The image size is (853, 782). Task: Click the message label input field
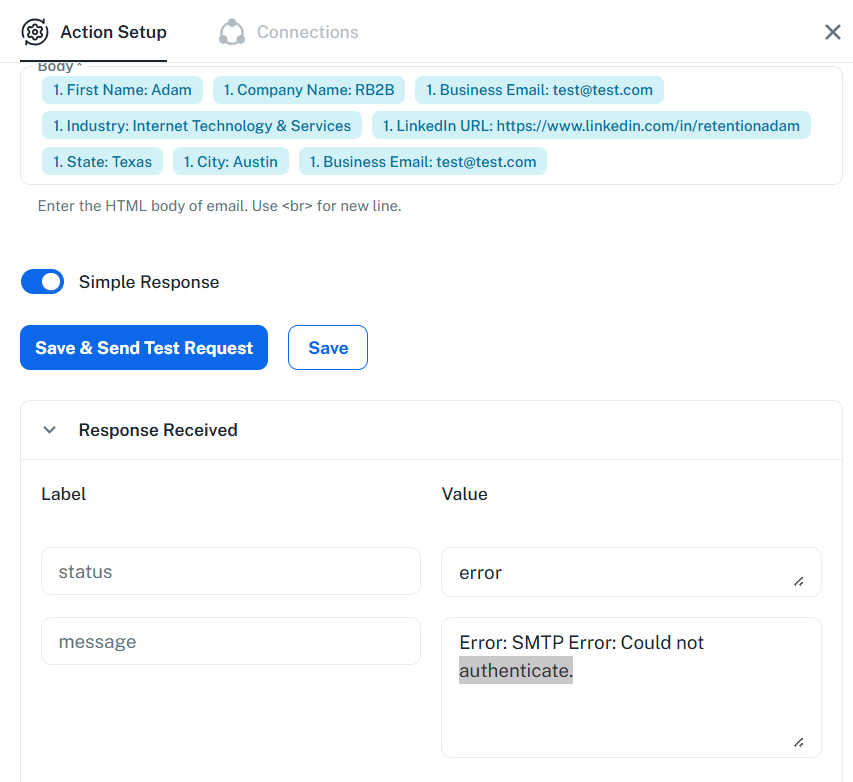(x=230, y=641)
